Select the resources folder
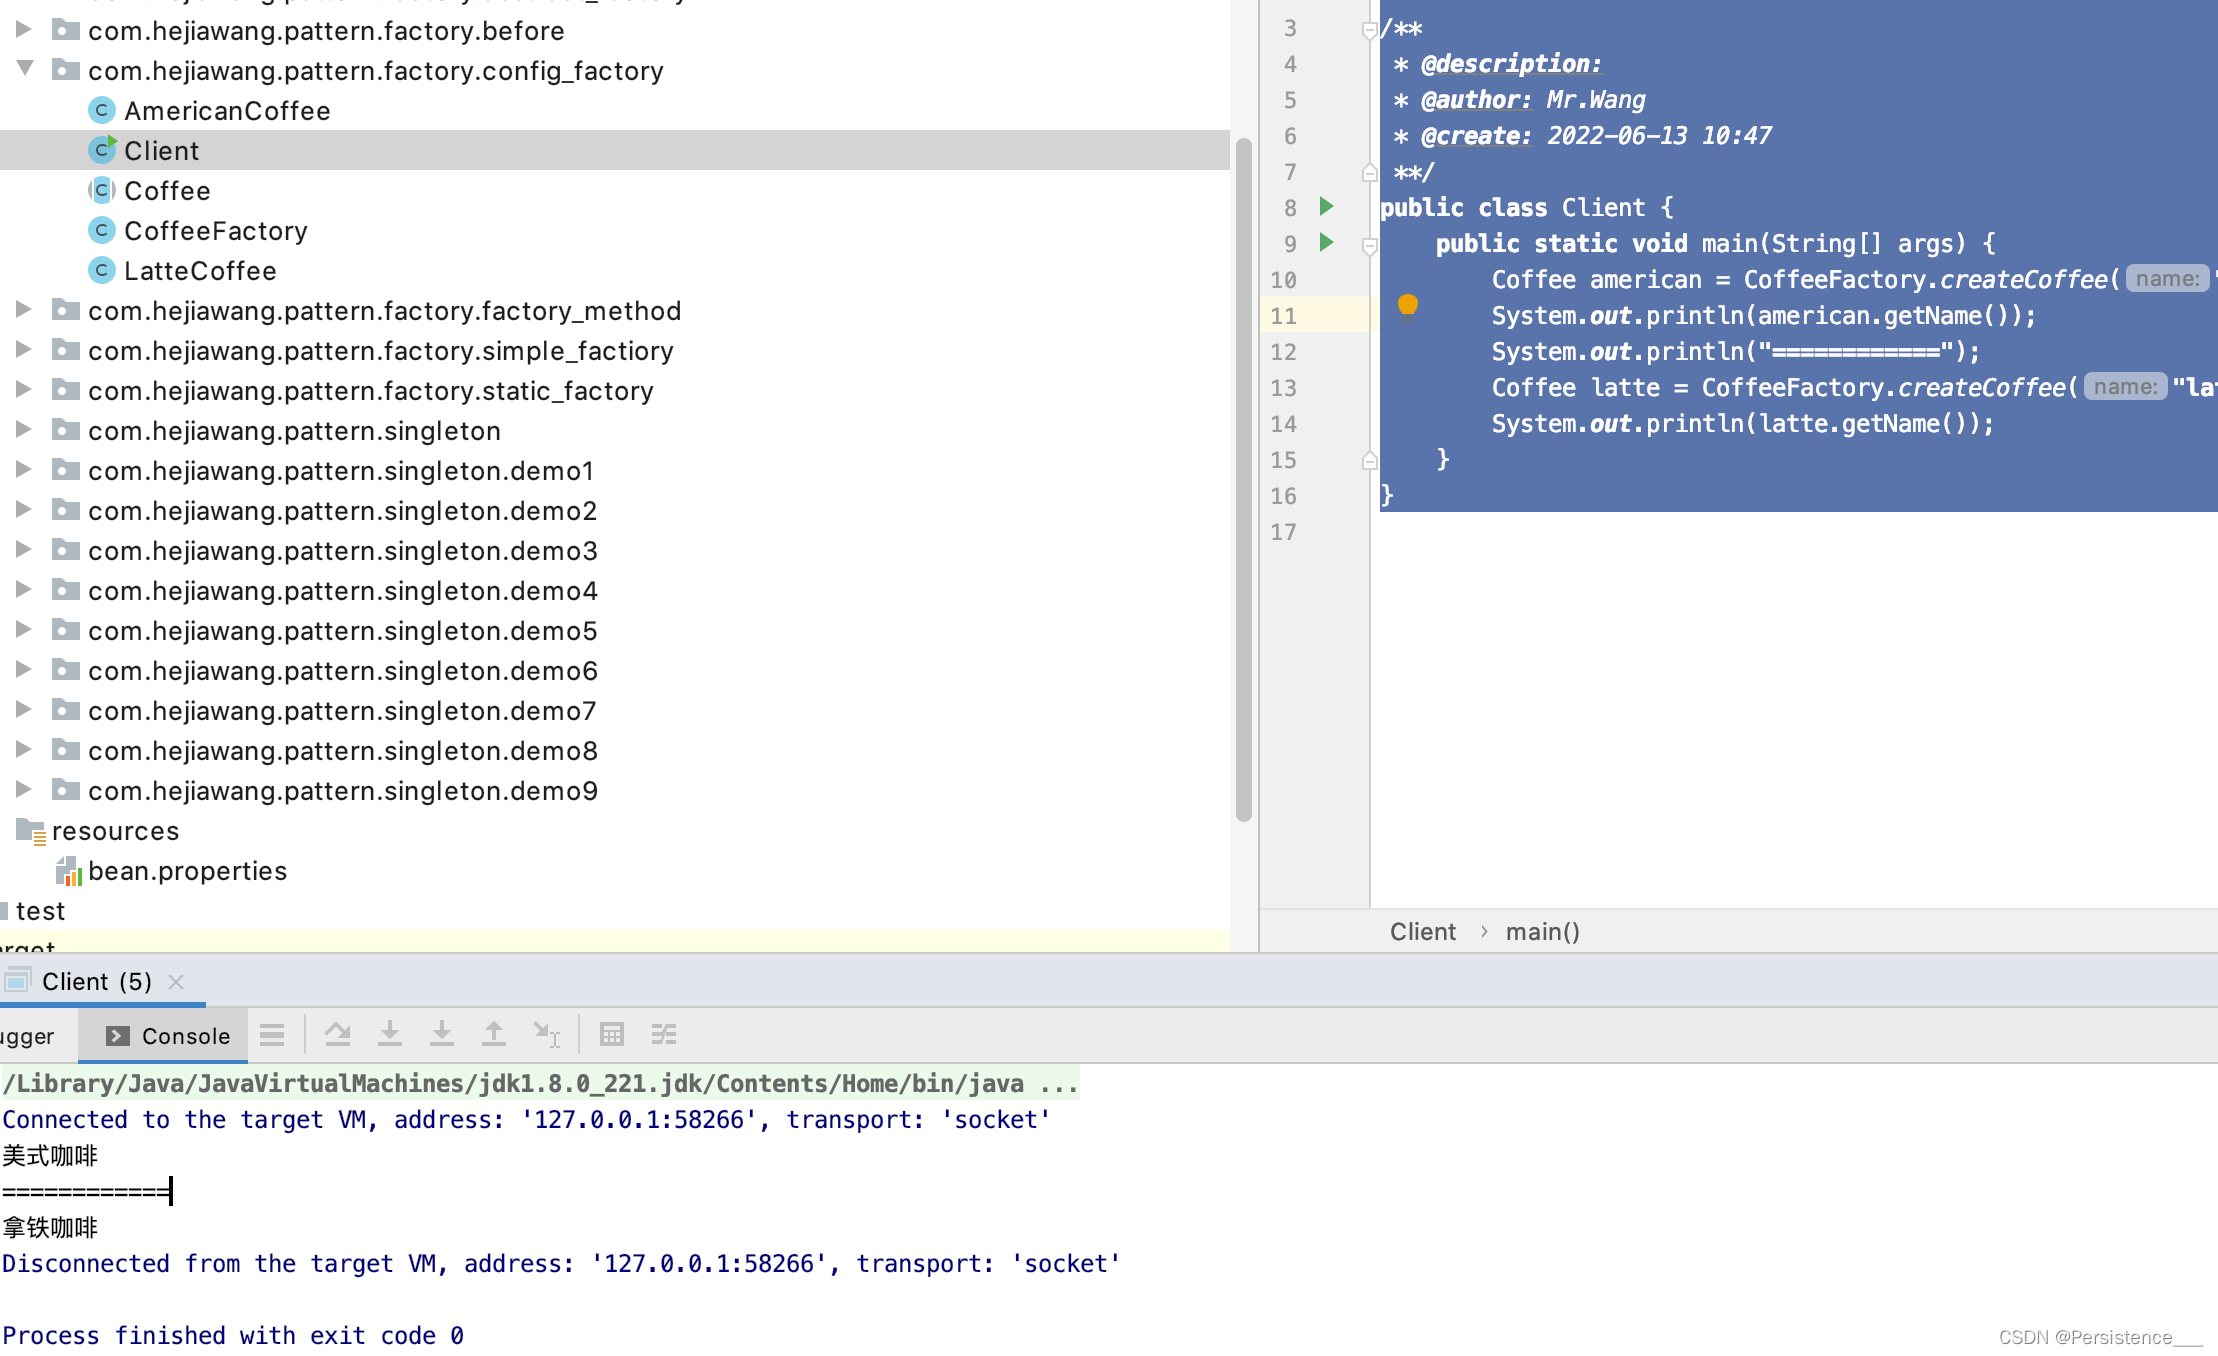The image size is (2218, 1356). 115,831
